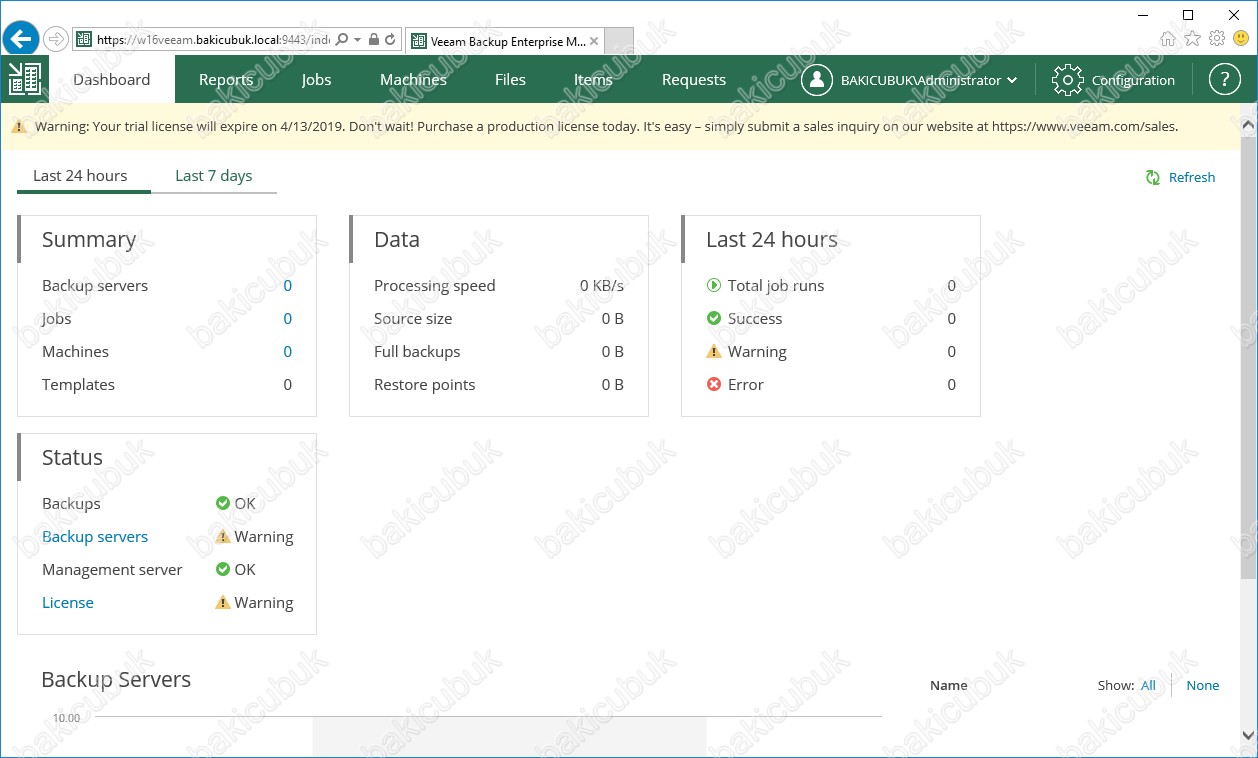Click the Templates label in Summary
Viewport: 1258px width, 758px height.
(x=78, y=384)
